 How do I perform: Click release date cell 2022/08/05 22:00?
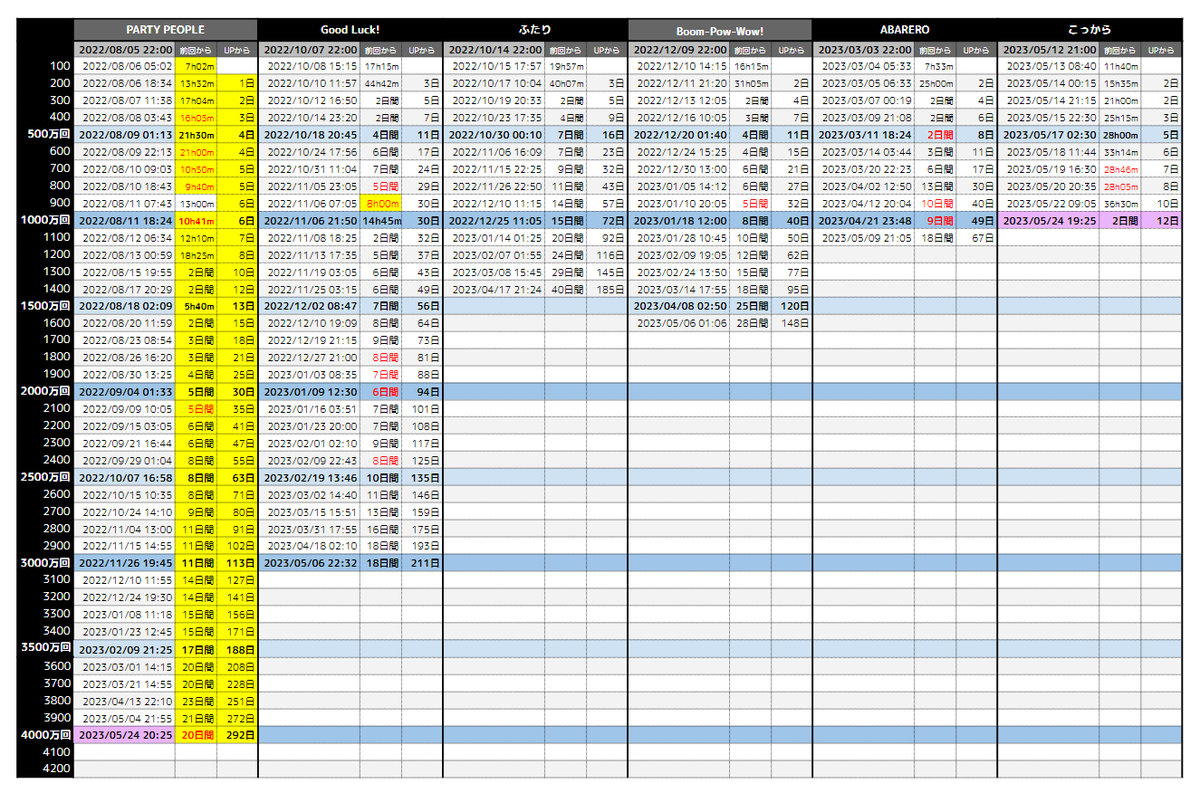coord(125,49)
